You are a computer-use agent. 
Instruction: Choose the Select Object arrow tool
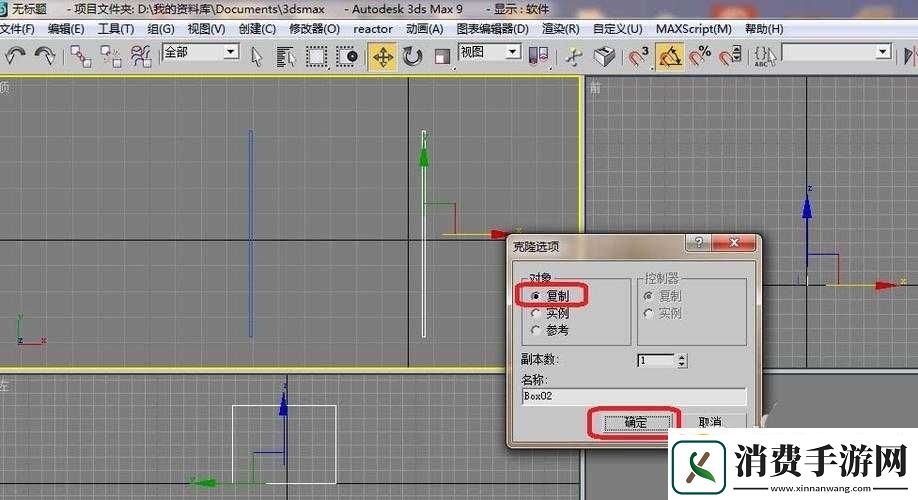[256, 57]
